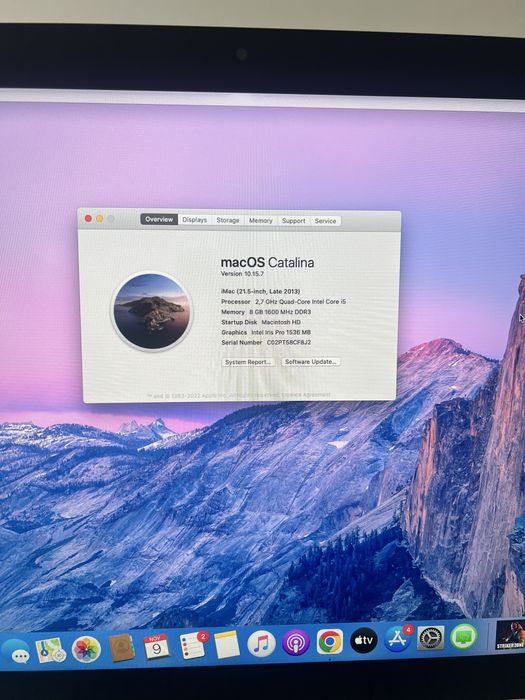525x700 pixels.
Task: Open the Service tab
Action: click(x=325, y=221)
